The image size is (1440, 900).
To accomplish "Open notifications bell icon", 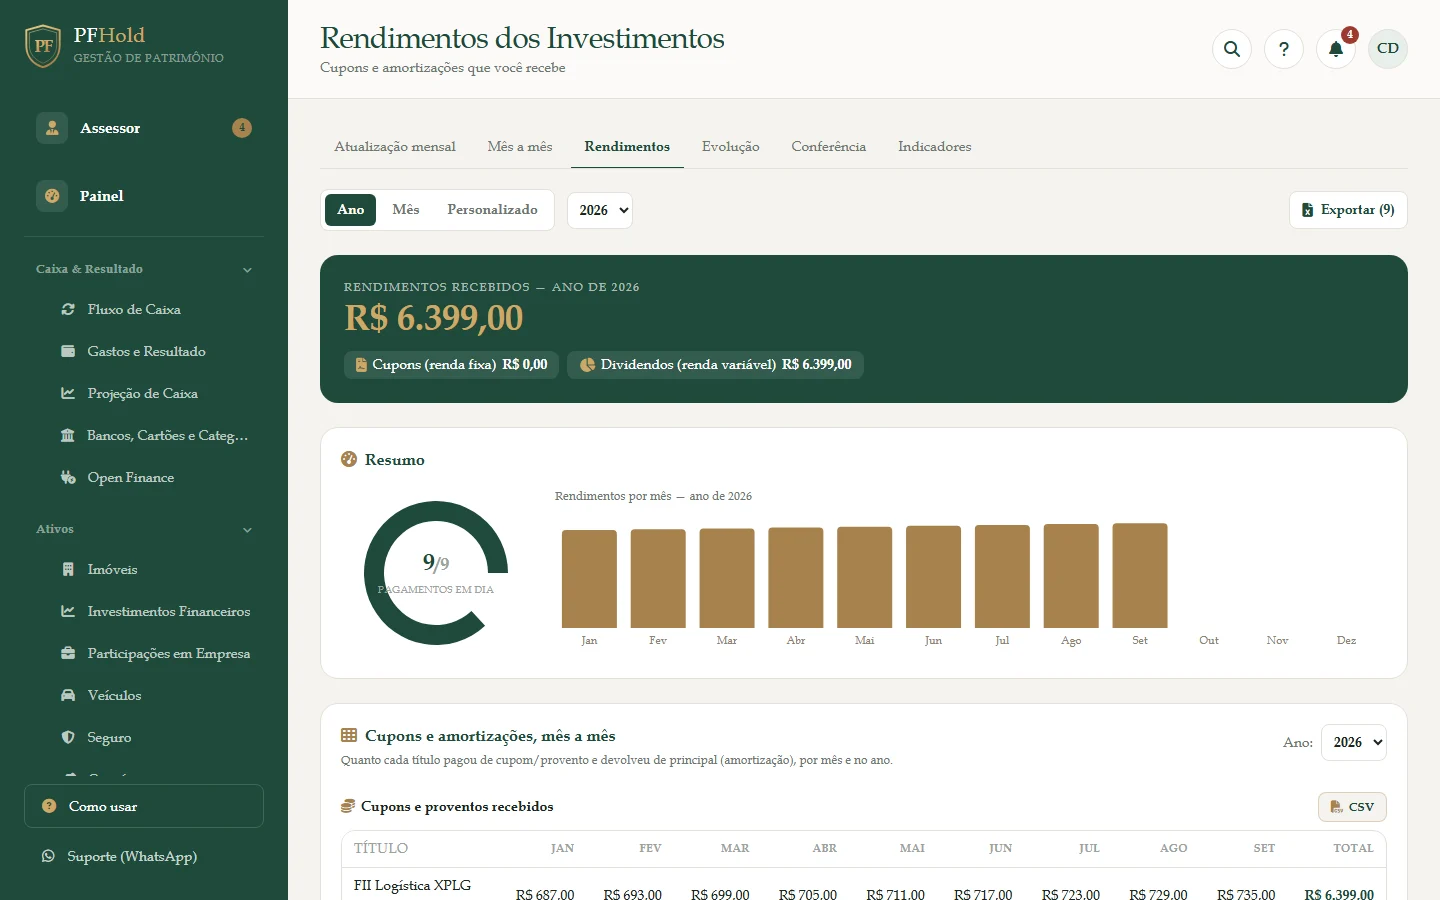I will pos(1336,49).
